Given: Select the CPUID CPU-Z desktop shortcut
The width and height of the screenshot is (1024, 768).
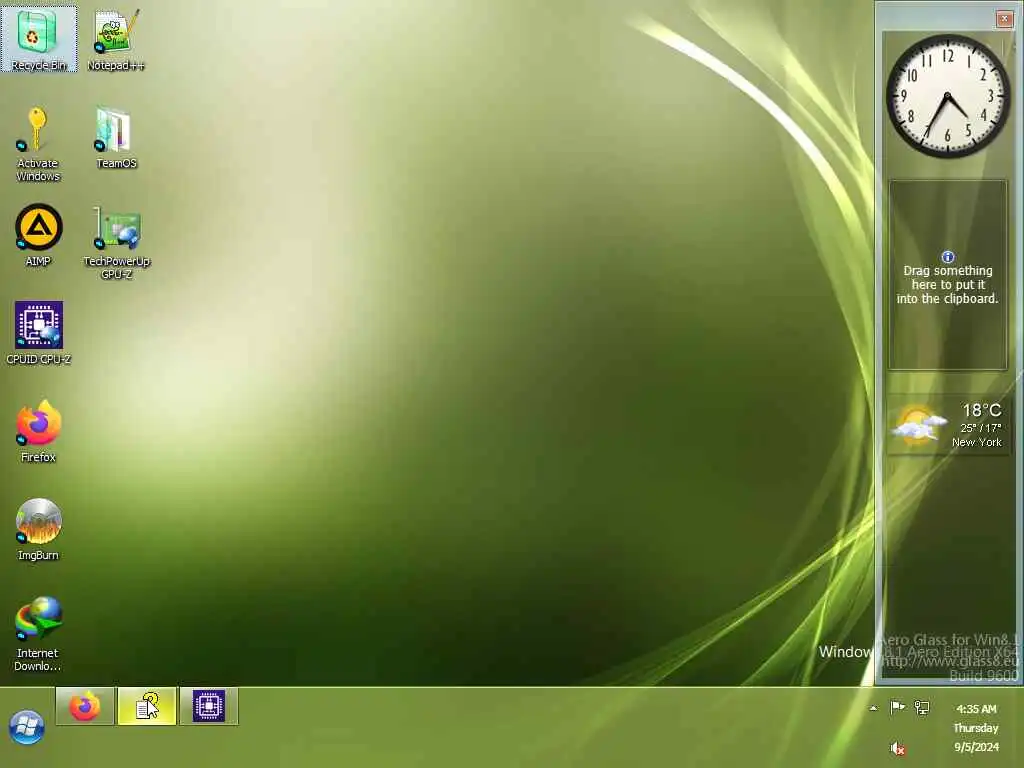Looking at the screenshot, I should 39,333.
